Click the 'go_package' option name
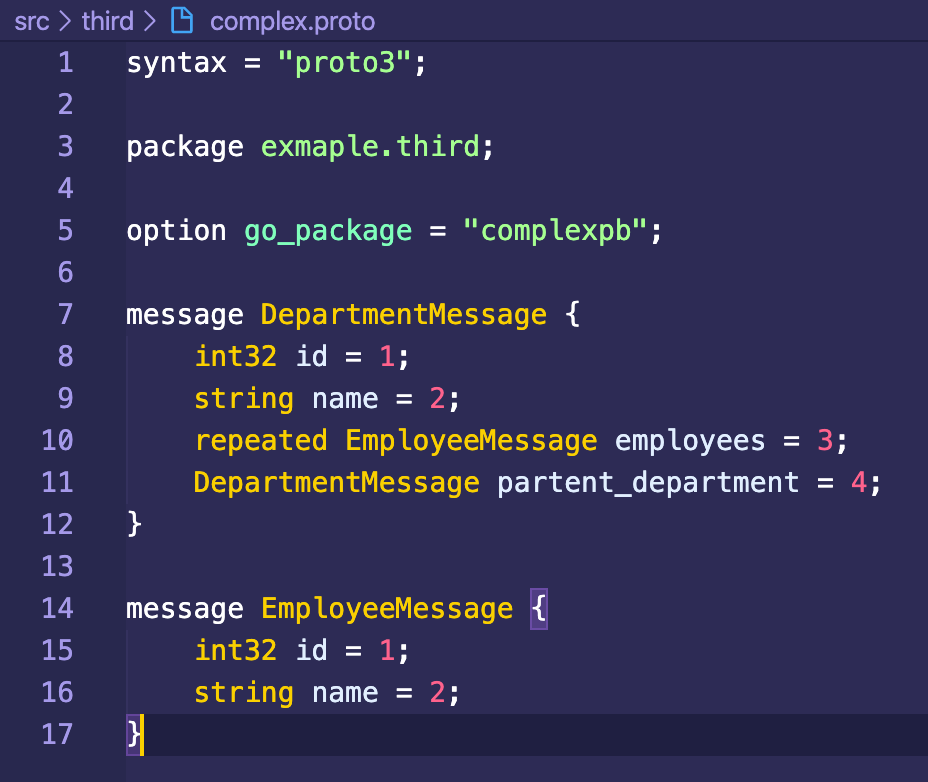This screenshot has width=928, height=782. point(328,232)
